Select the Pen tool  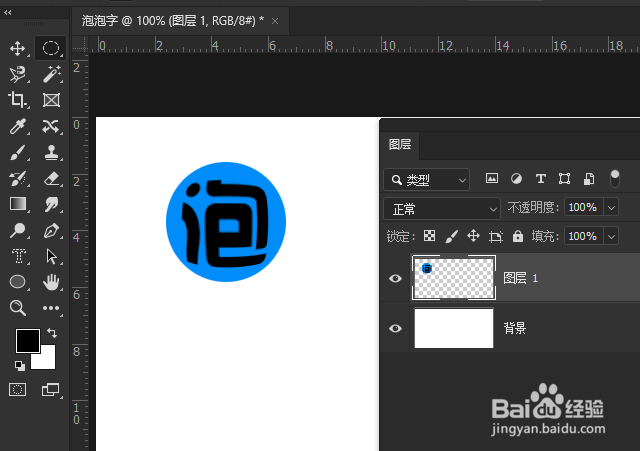click(51, 231)
